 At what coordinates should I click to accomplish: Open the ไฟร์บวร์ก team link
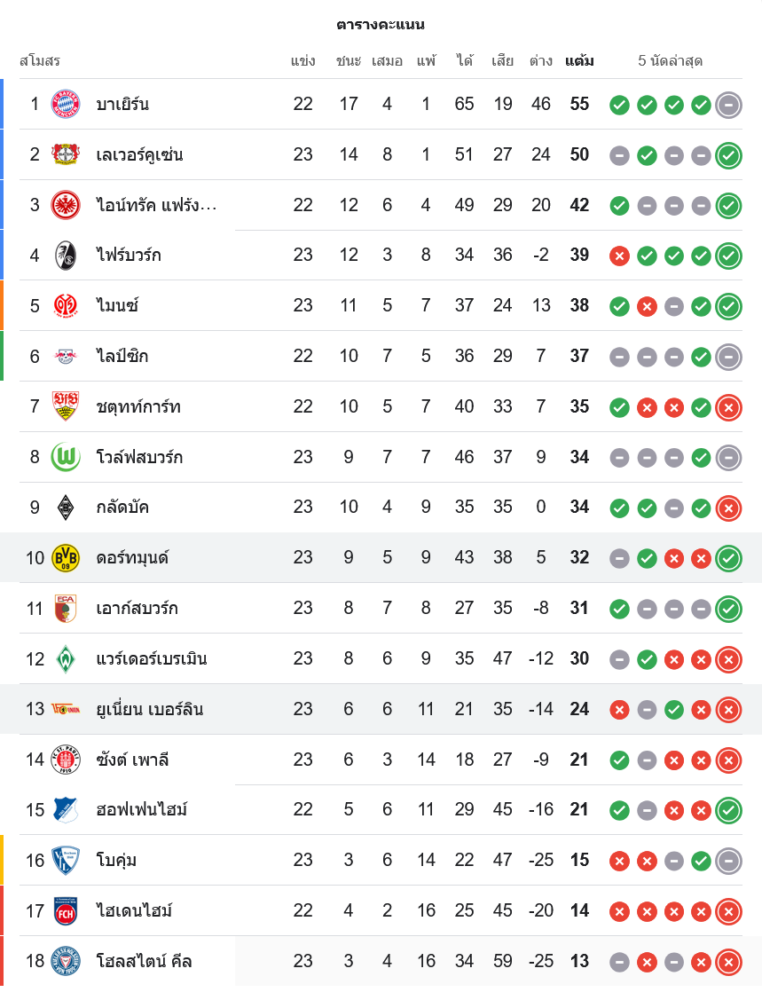click(x=128, y=255)
